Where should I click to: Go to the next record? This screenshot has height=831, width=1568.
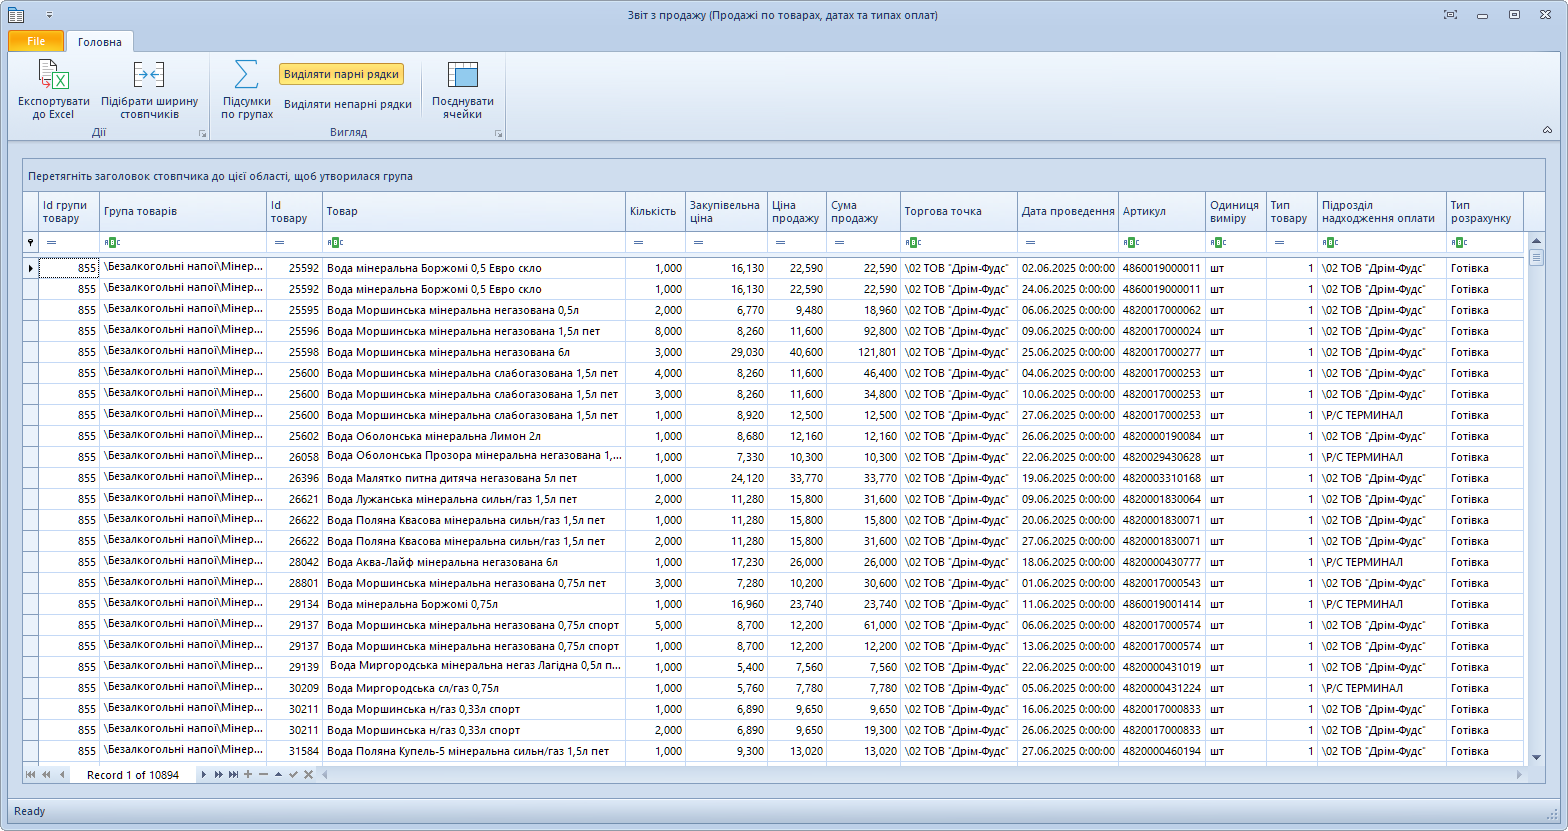tap(203, 775)
